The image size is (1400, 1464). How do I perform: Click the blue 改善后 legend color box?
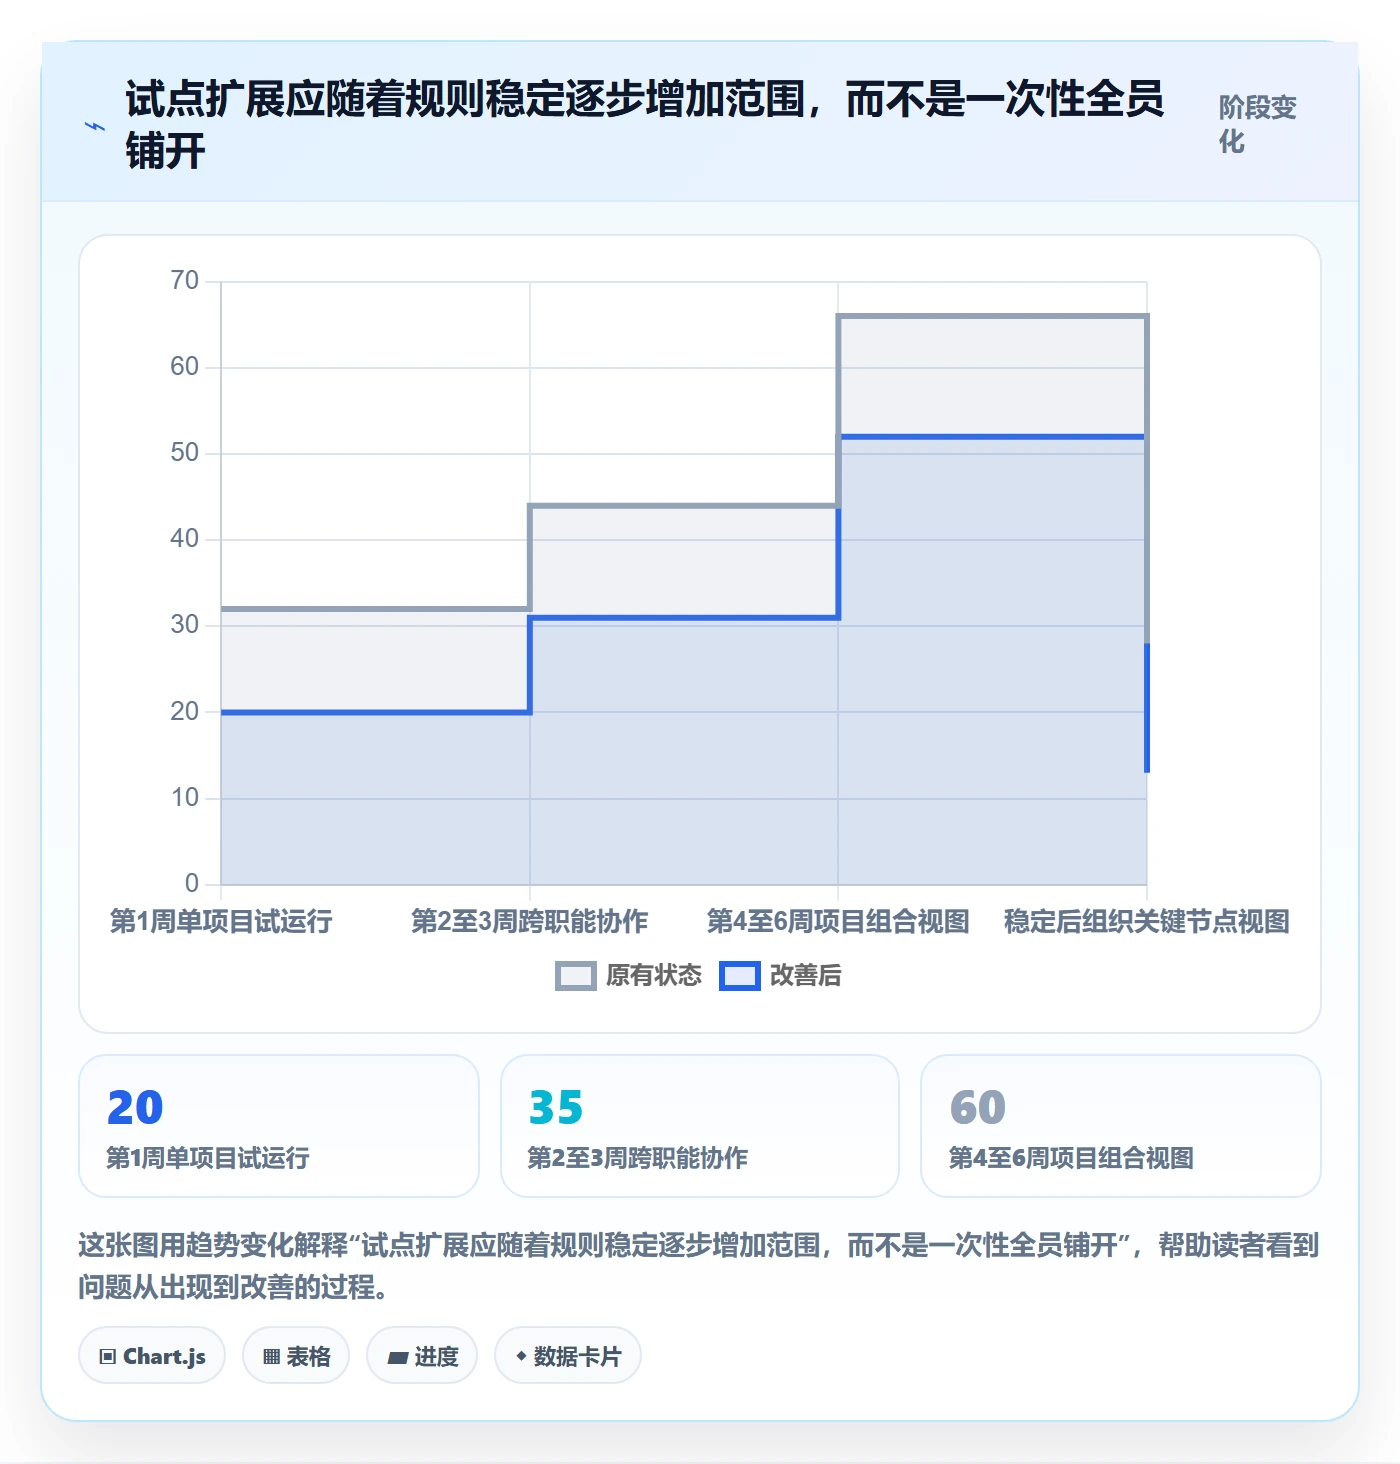740,976
